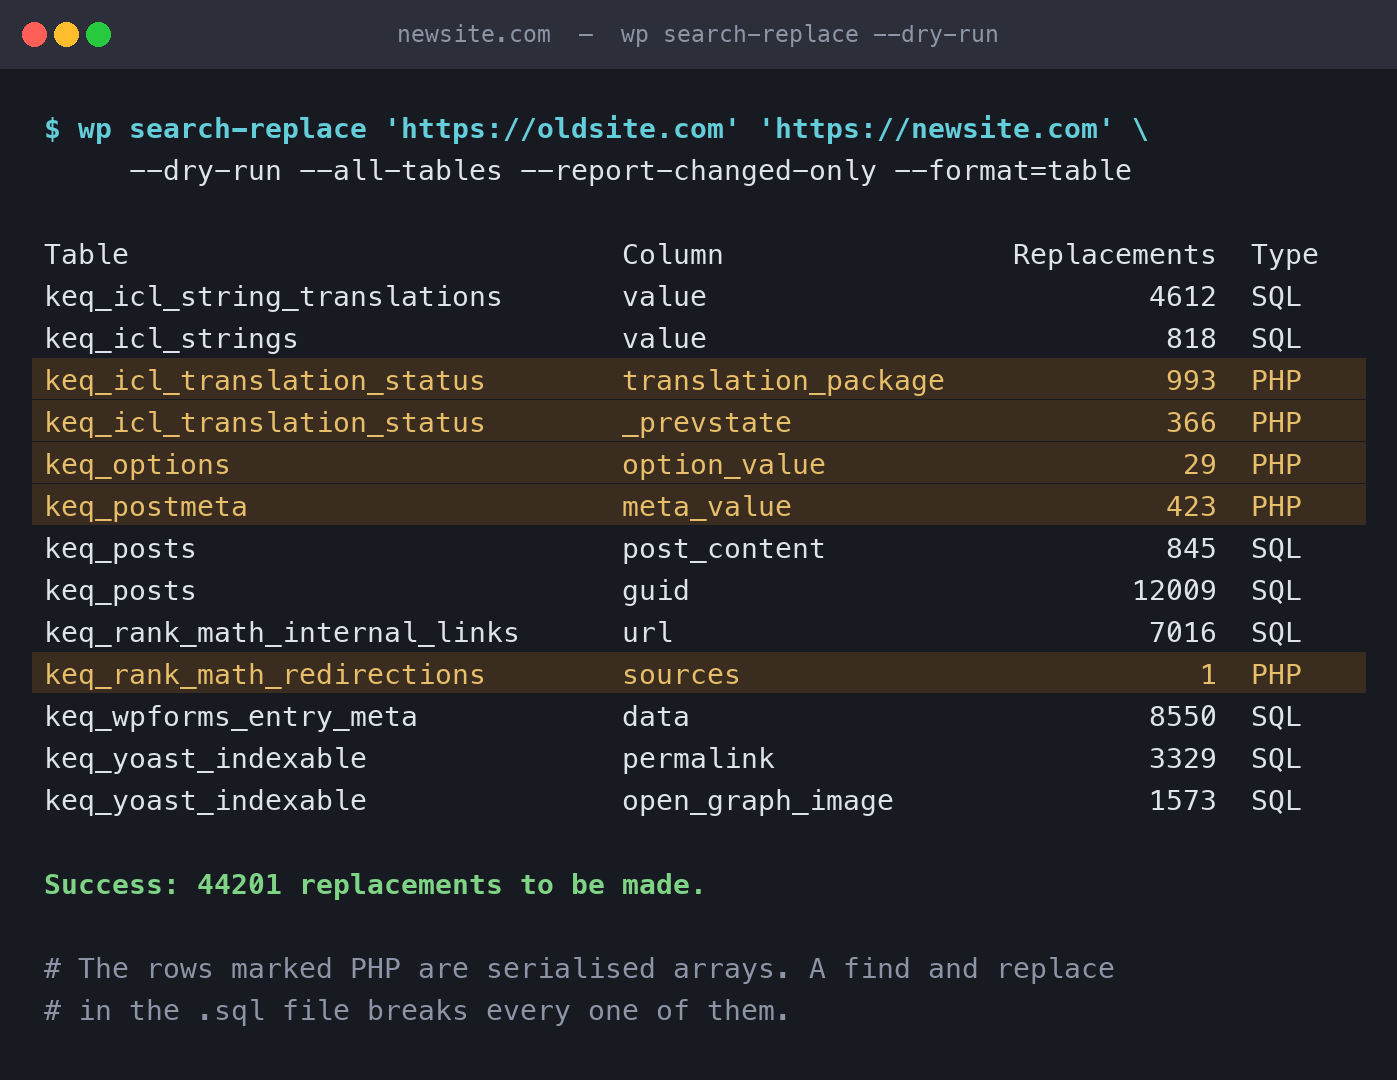Click the '$' shell prompt symbol
The width and height of the screenshot is (1397, 1080).
tap(52, 129)
